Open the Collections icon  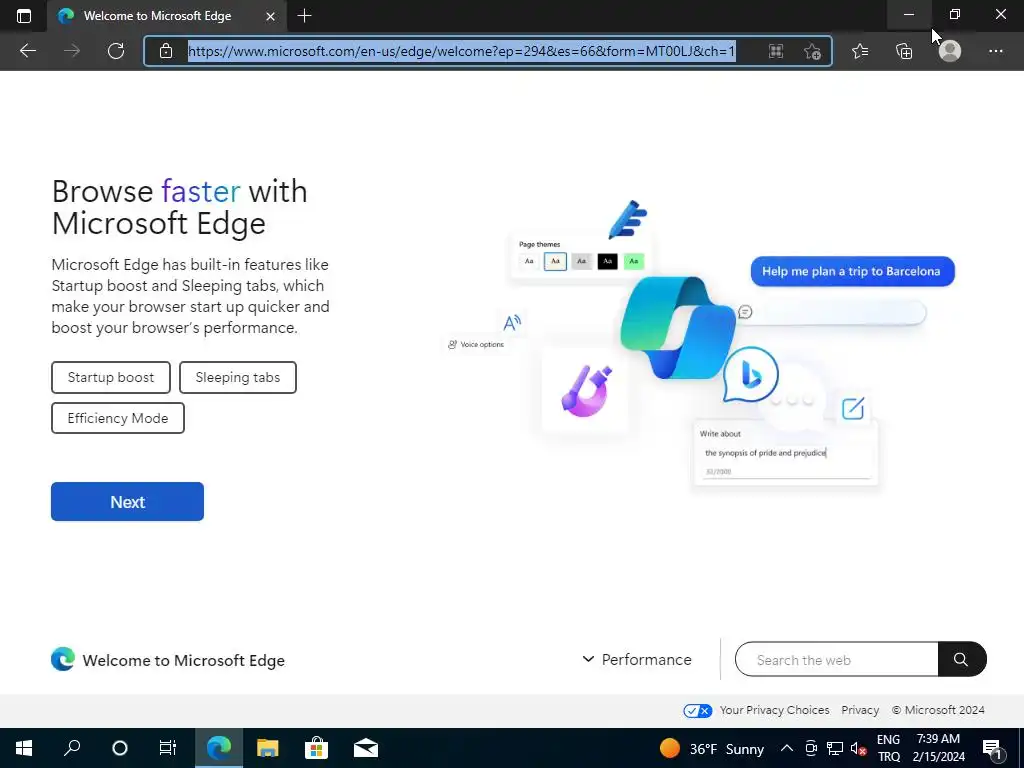pos(904,51)
